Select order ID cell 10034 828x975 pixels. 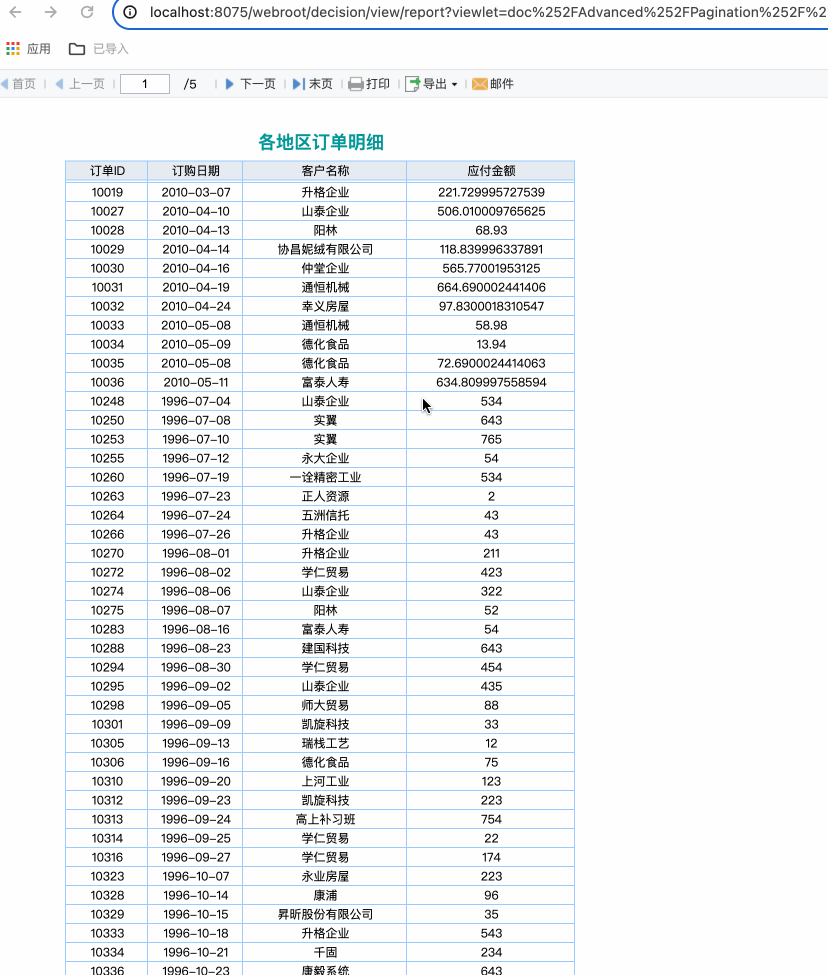(x=107, y=344)
